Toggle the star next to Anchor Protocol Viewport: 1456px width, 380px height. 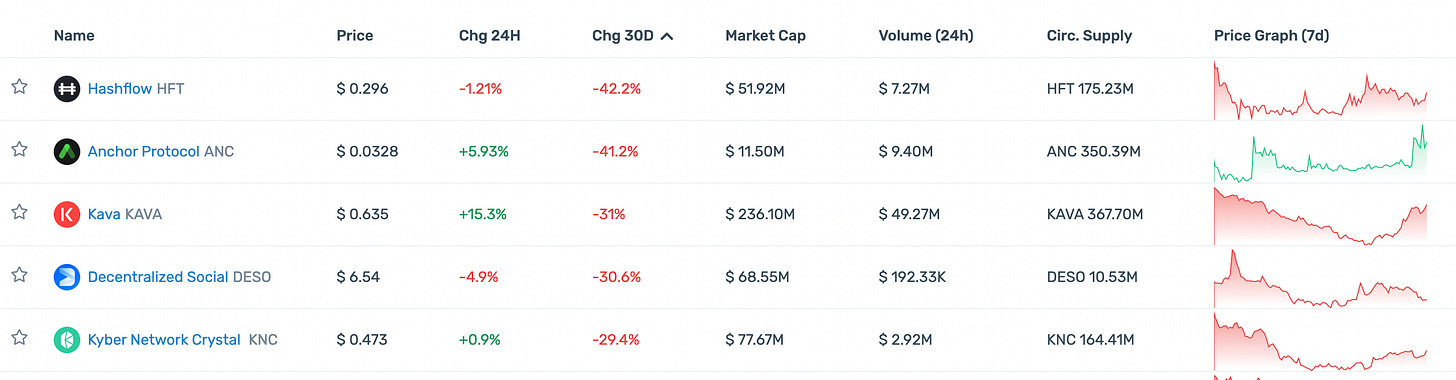(x=19, y=150)
